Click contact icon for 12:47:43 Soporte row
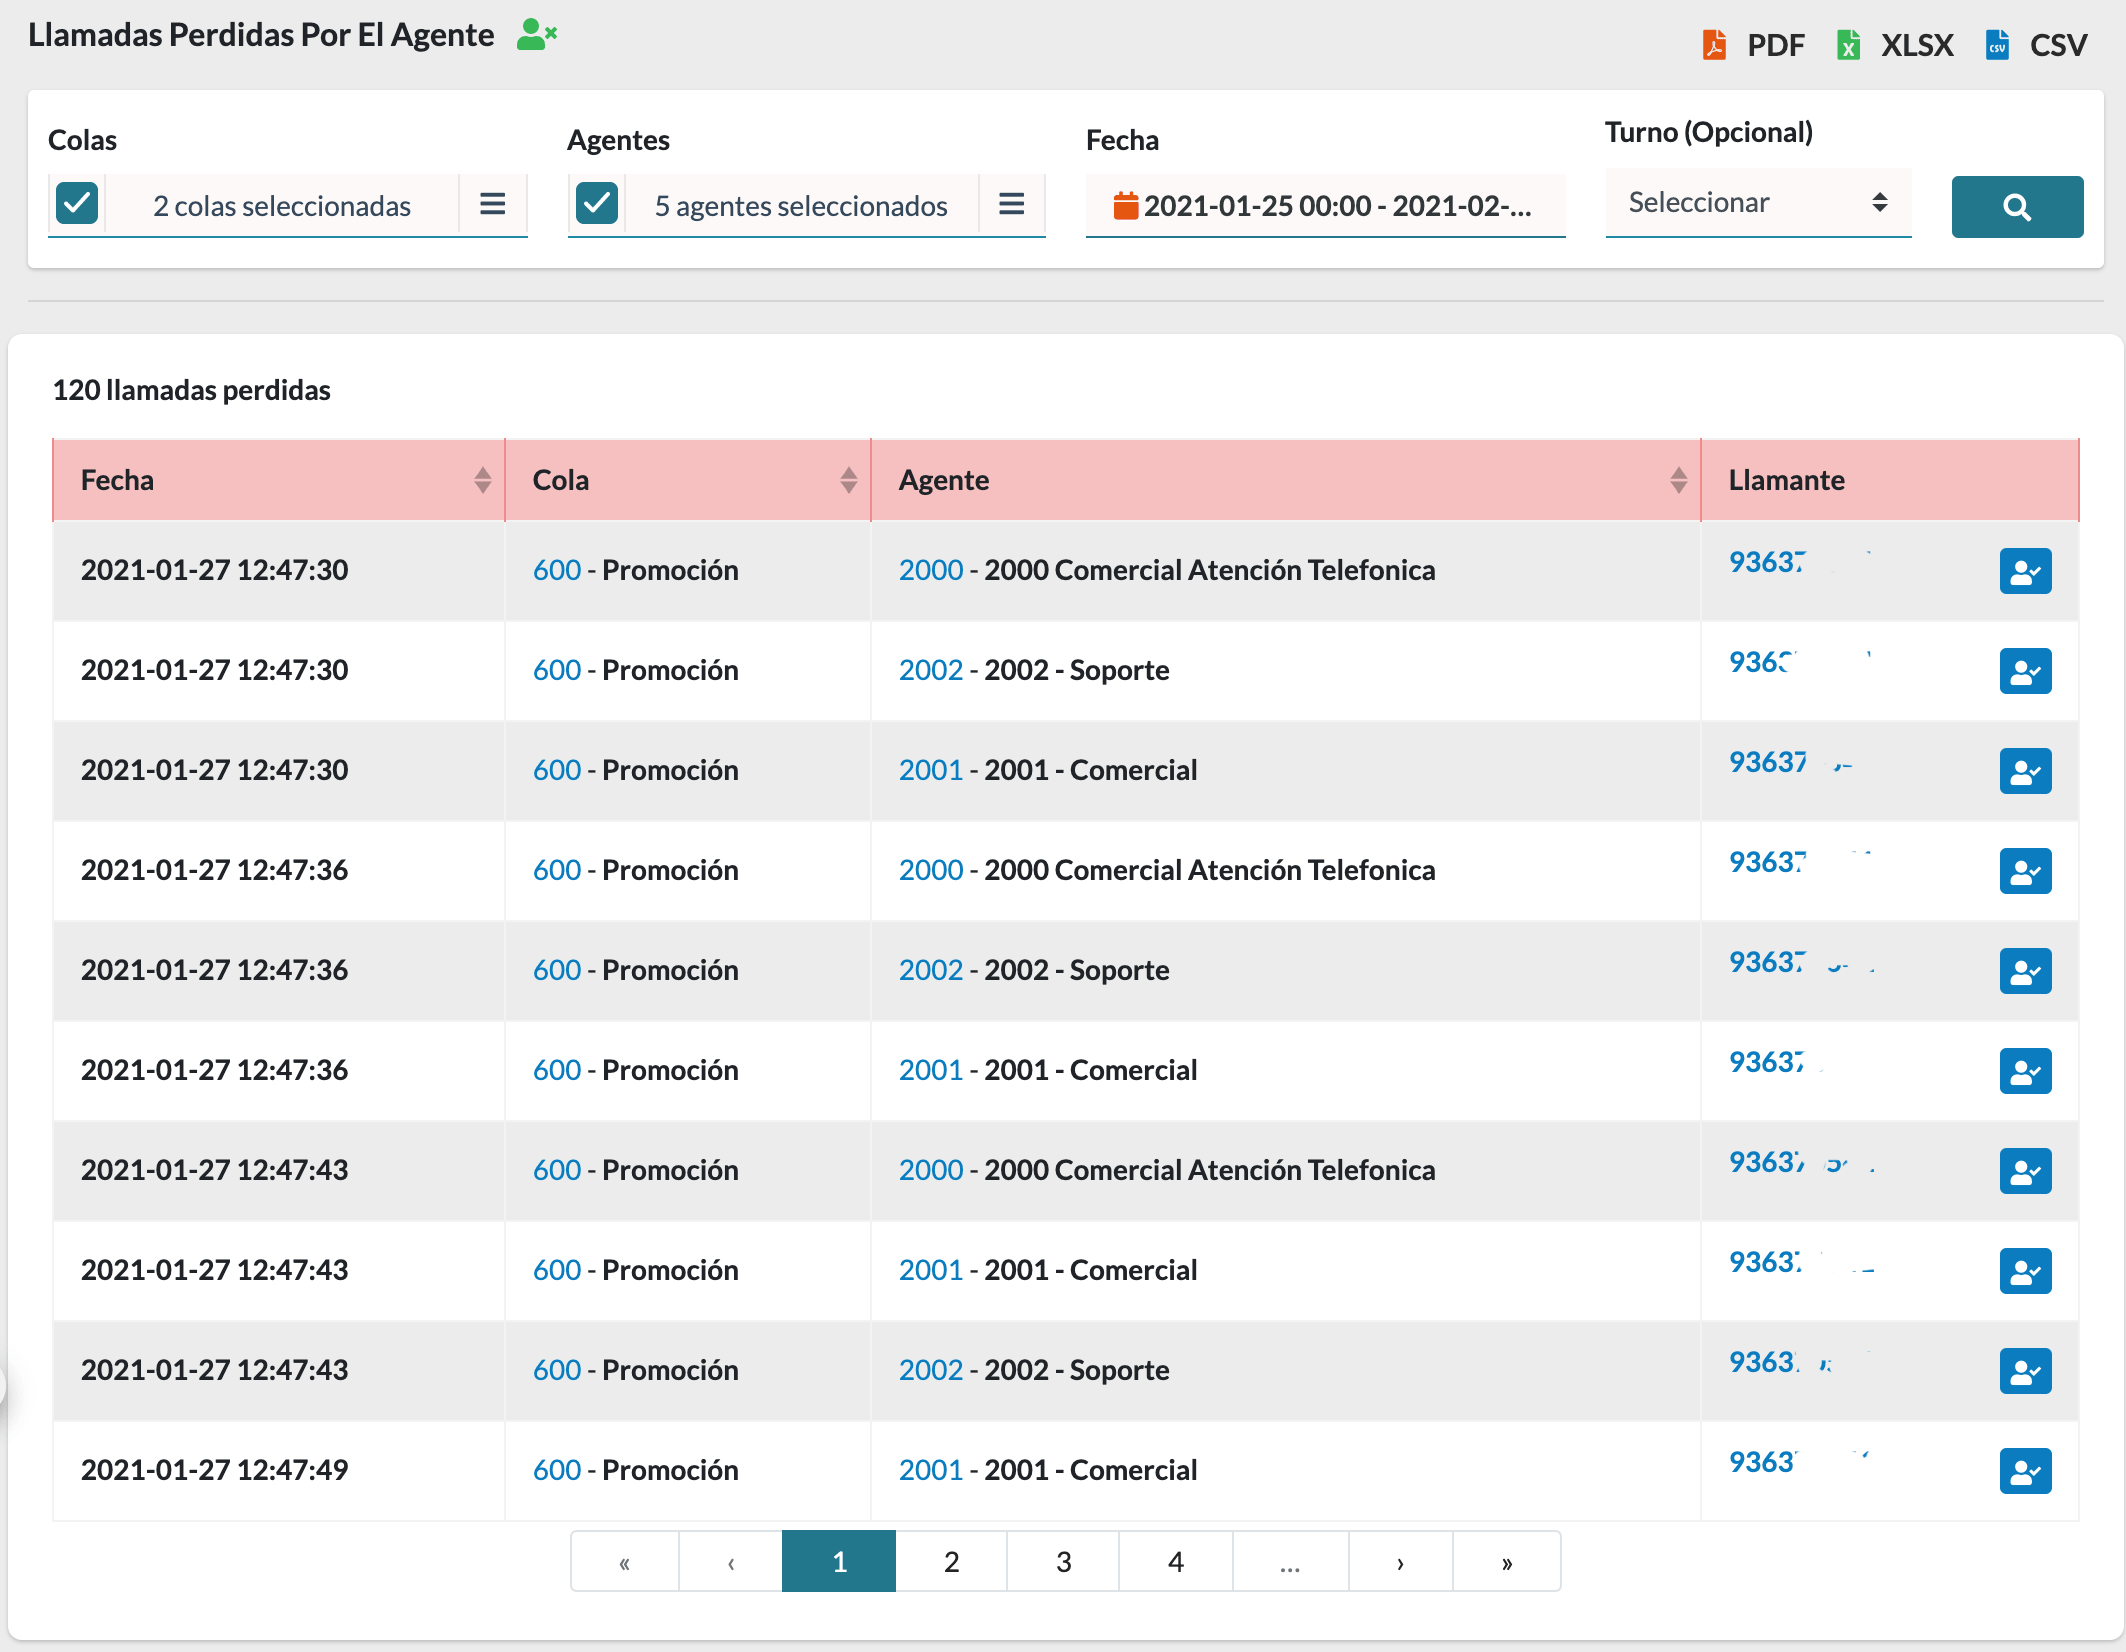This screenshot has width=2126, height=1652. (x=2025, y=1371)
